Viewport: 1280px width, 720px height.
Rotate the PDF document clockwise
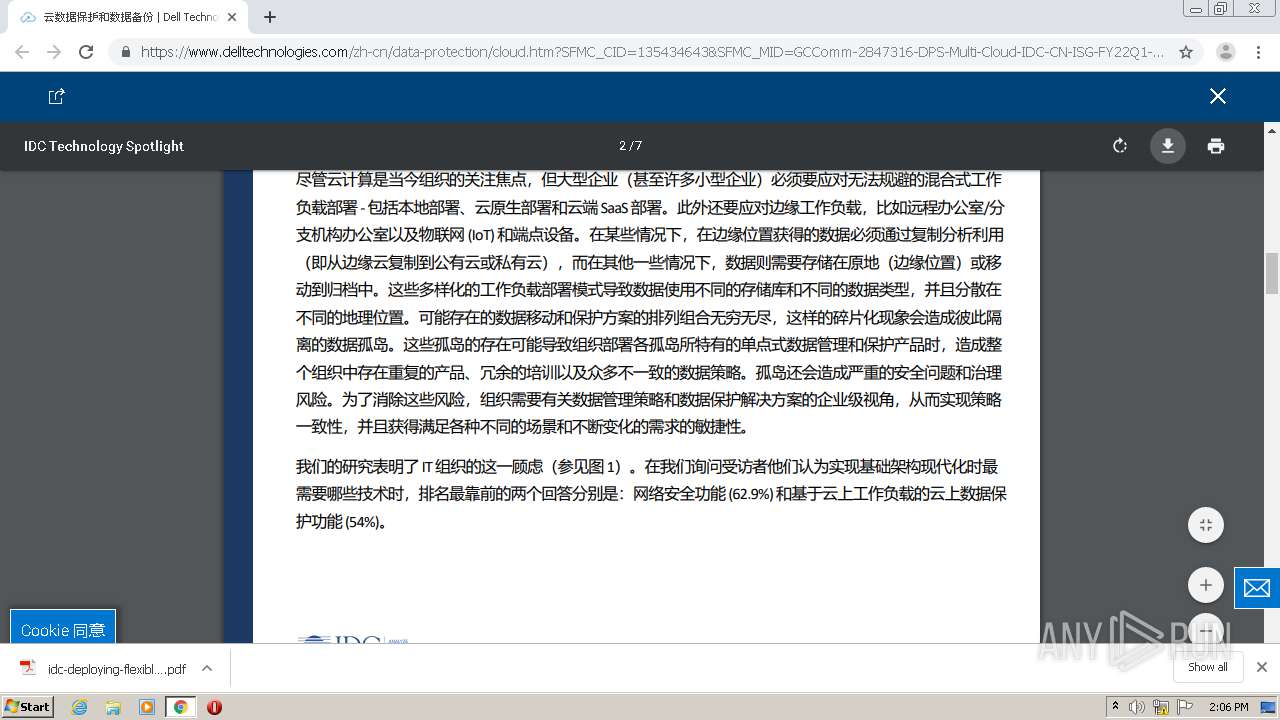(1120, 146)
